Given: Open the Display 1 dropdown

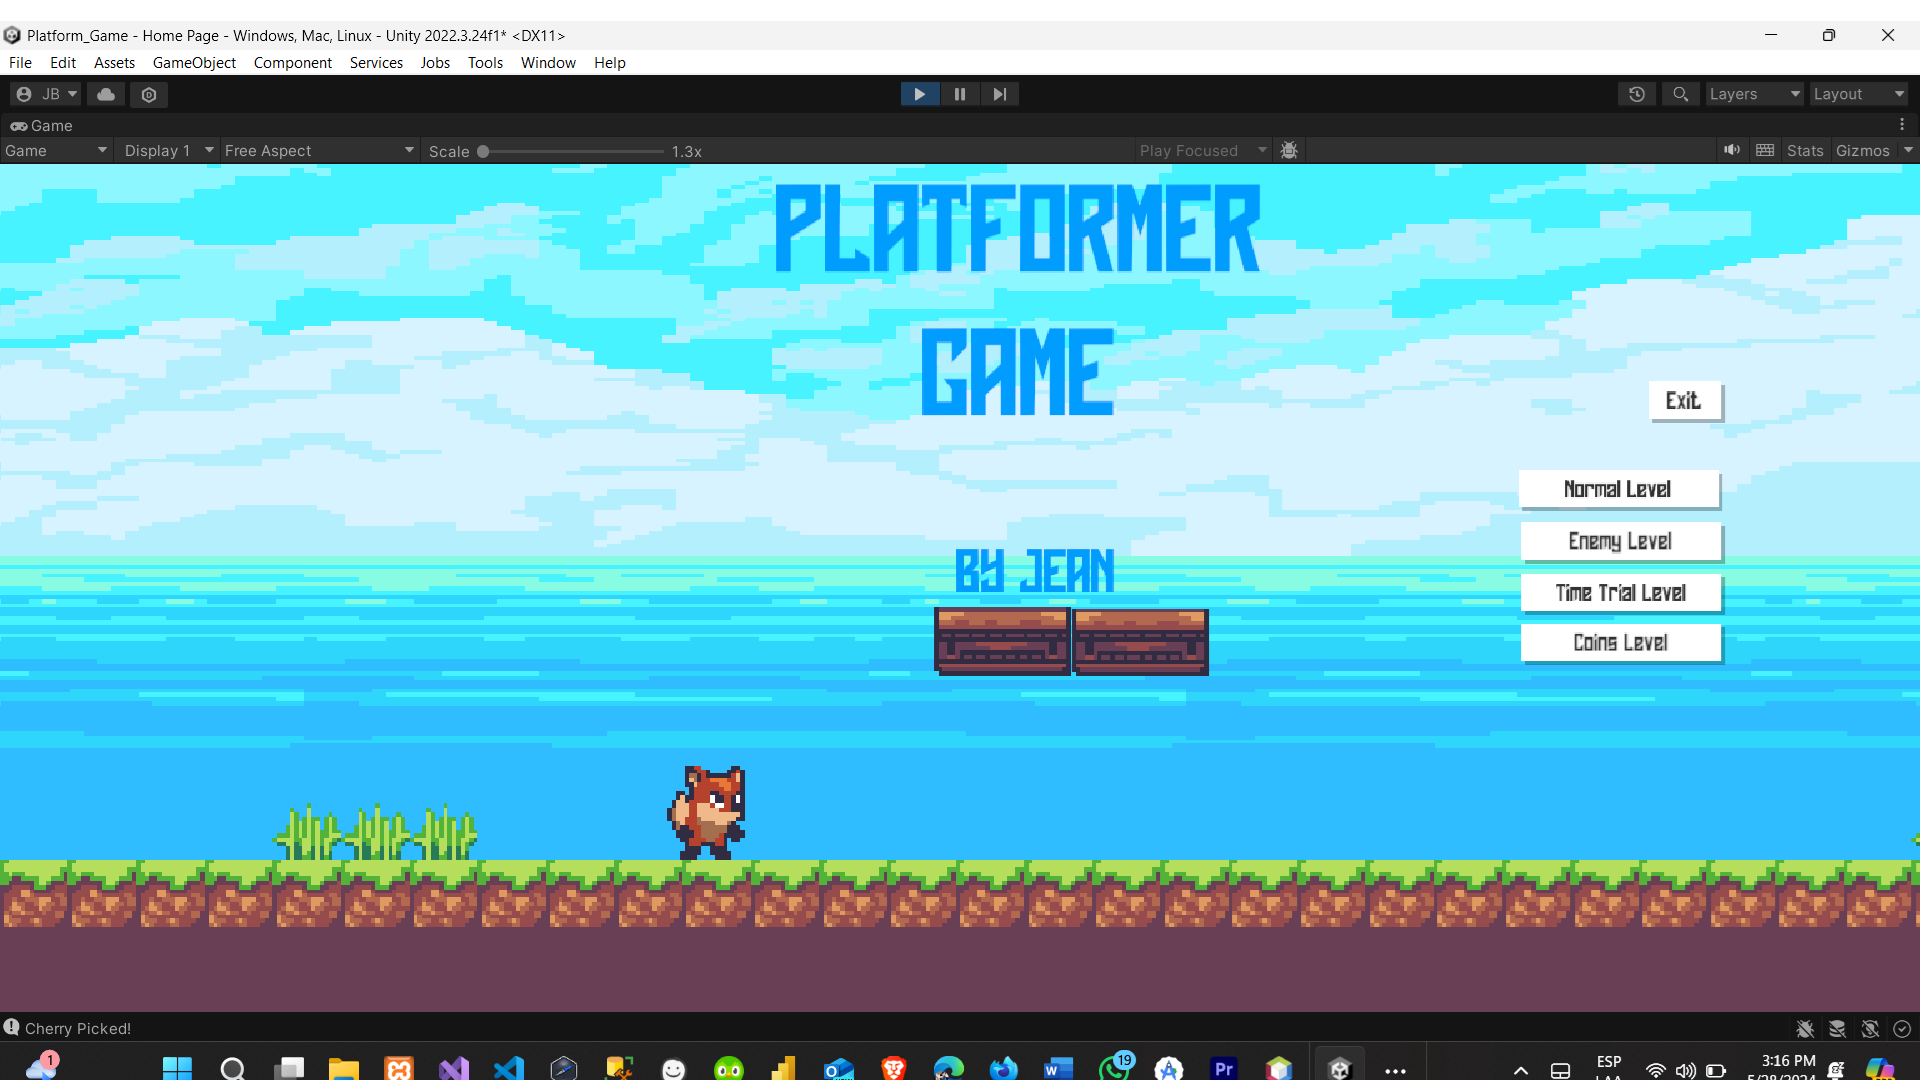Looking at the screenshot, I should (x=168, y=151).
